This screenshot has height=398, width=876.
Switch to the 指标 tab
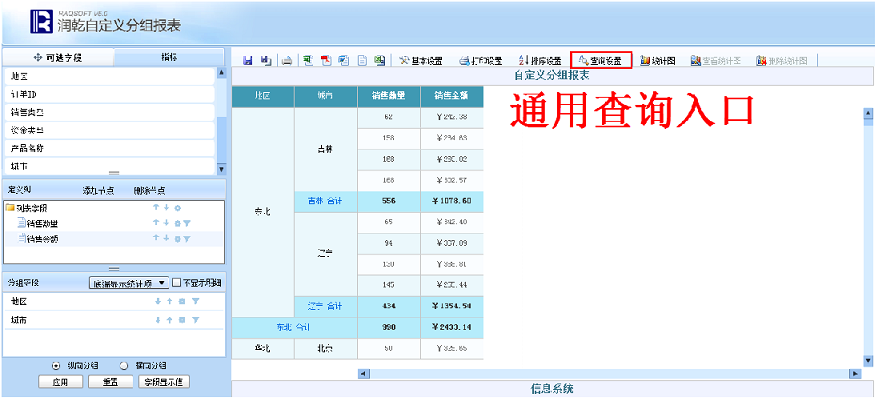tap(169, 58)
